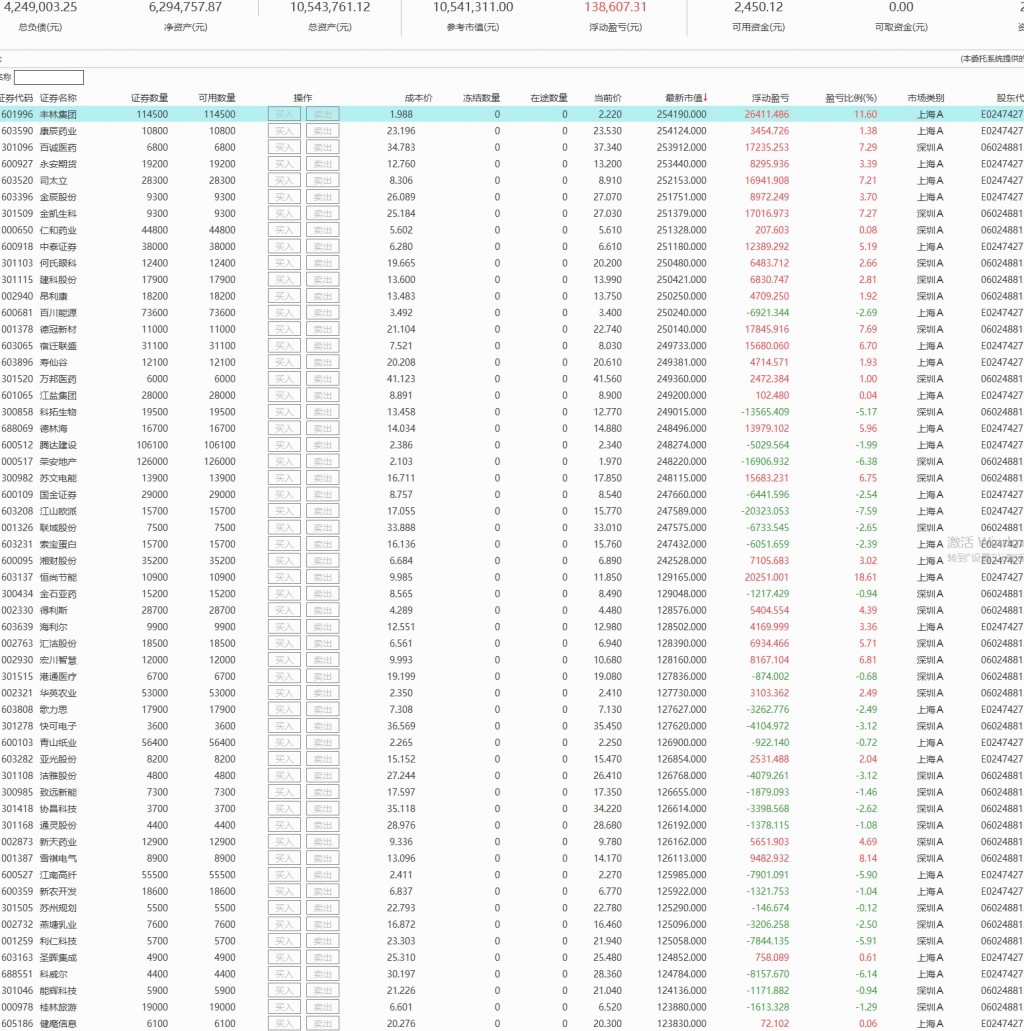Click 卖出 button for stock 600918
Screen dimensions: 1024x1031
(323, 247)
